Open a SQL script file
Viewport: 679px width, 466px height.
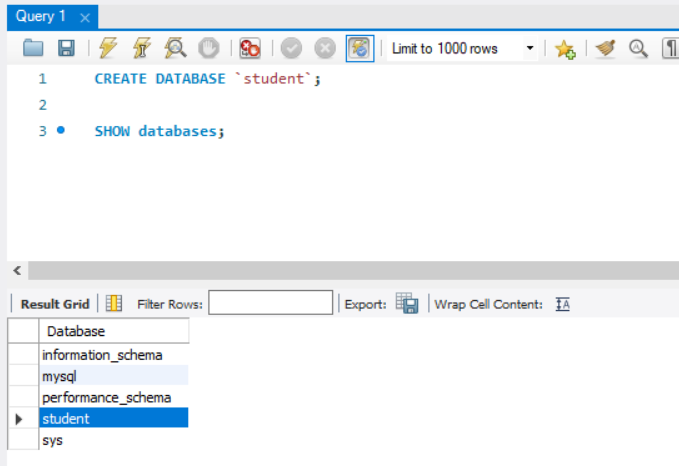click(34, 48)
